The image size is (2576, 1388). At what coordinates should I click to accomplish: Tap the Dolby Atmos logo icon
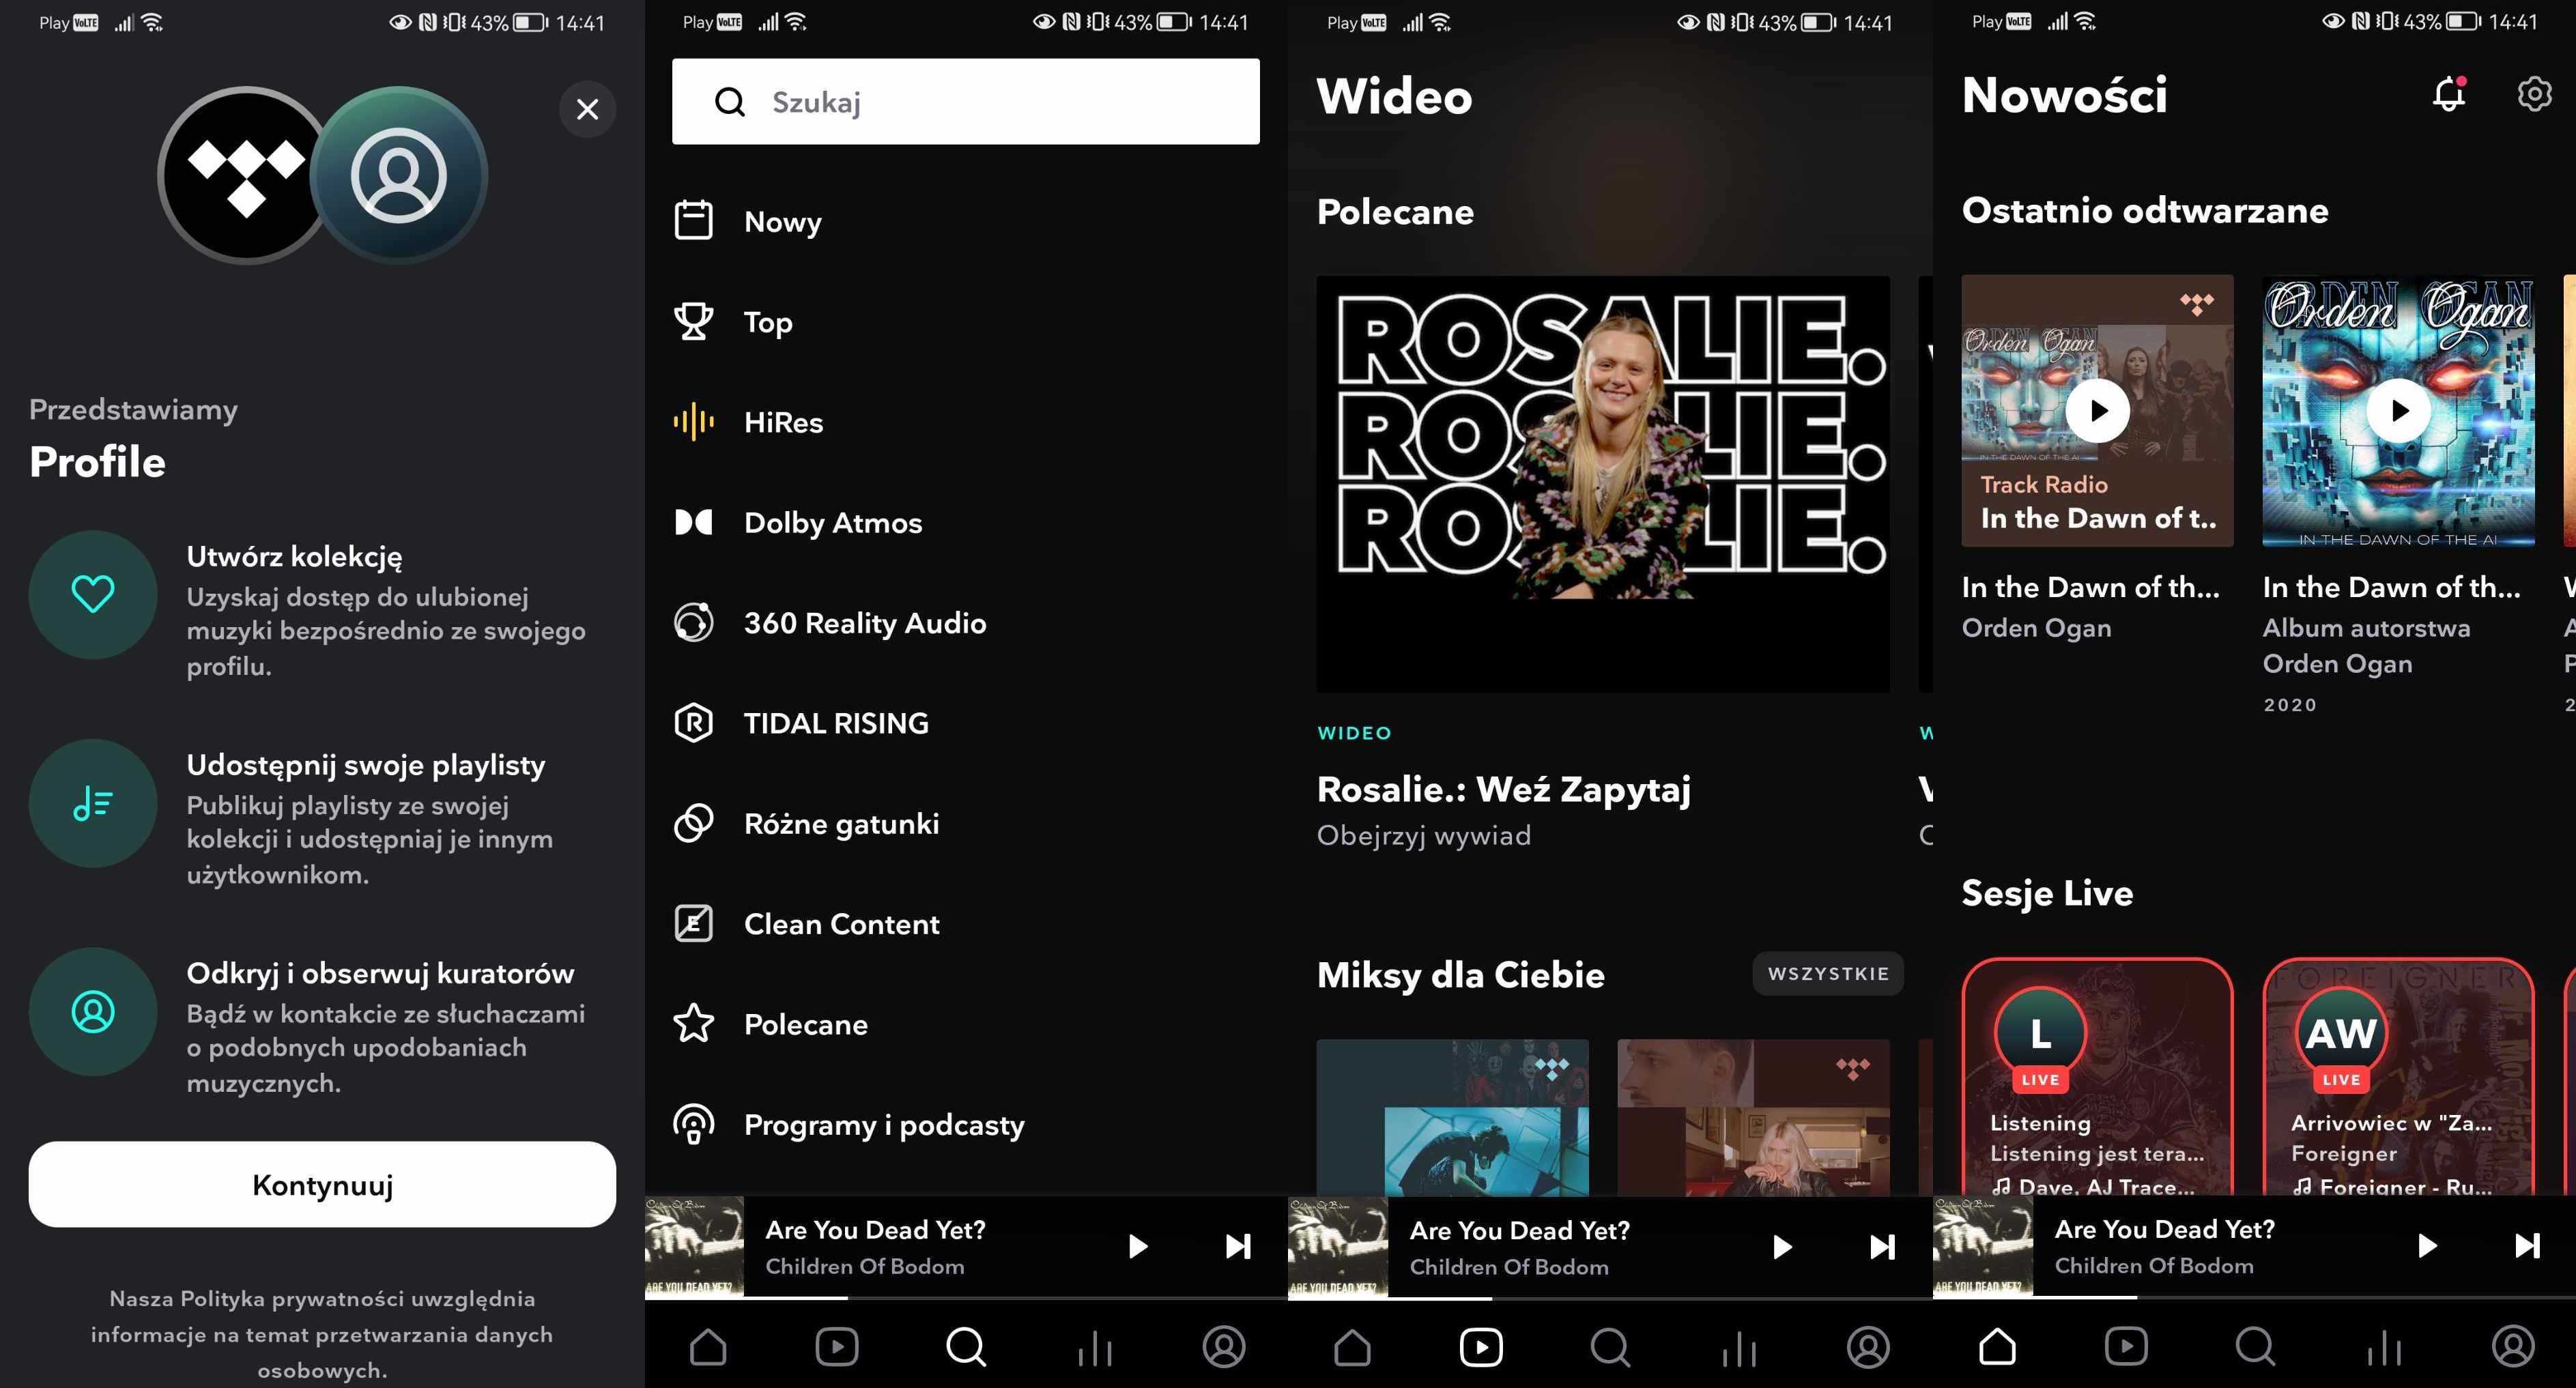pos(693,522)
